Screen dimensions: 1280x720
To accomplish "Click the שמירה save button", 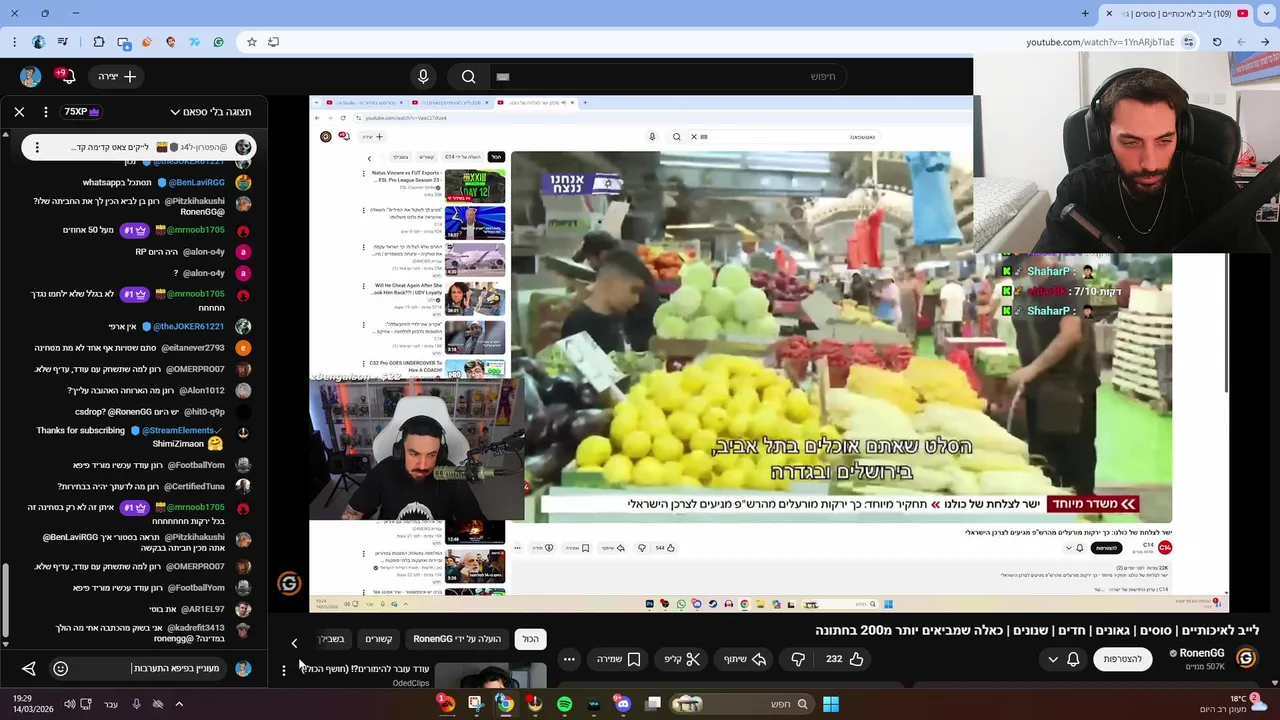I will click(618, 659).
